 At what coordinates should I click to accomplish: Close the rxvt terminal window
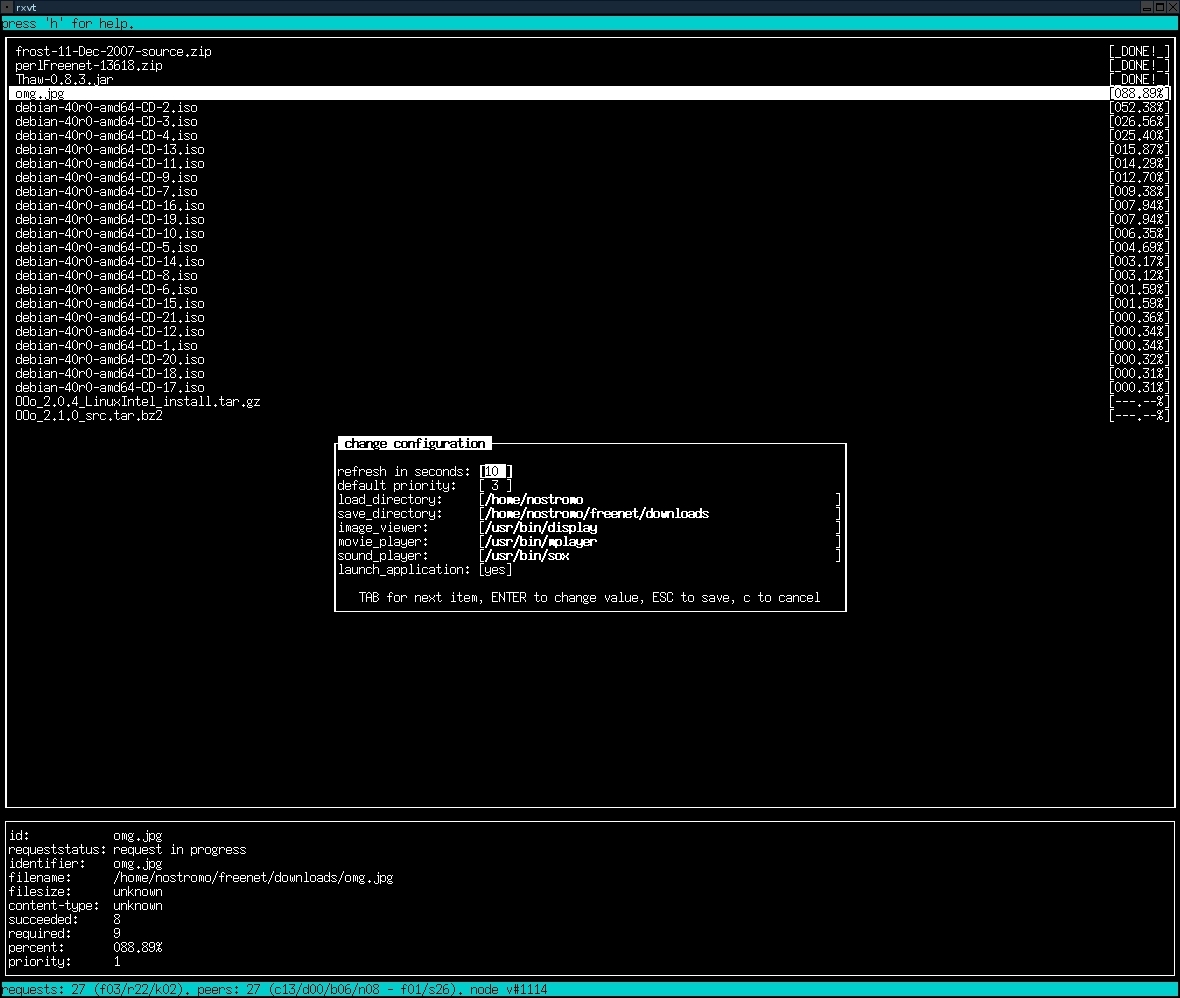(1172, 7)
